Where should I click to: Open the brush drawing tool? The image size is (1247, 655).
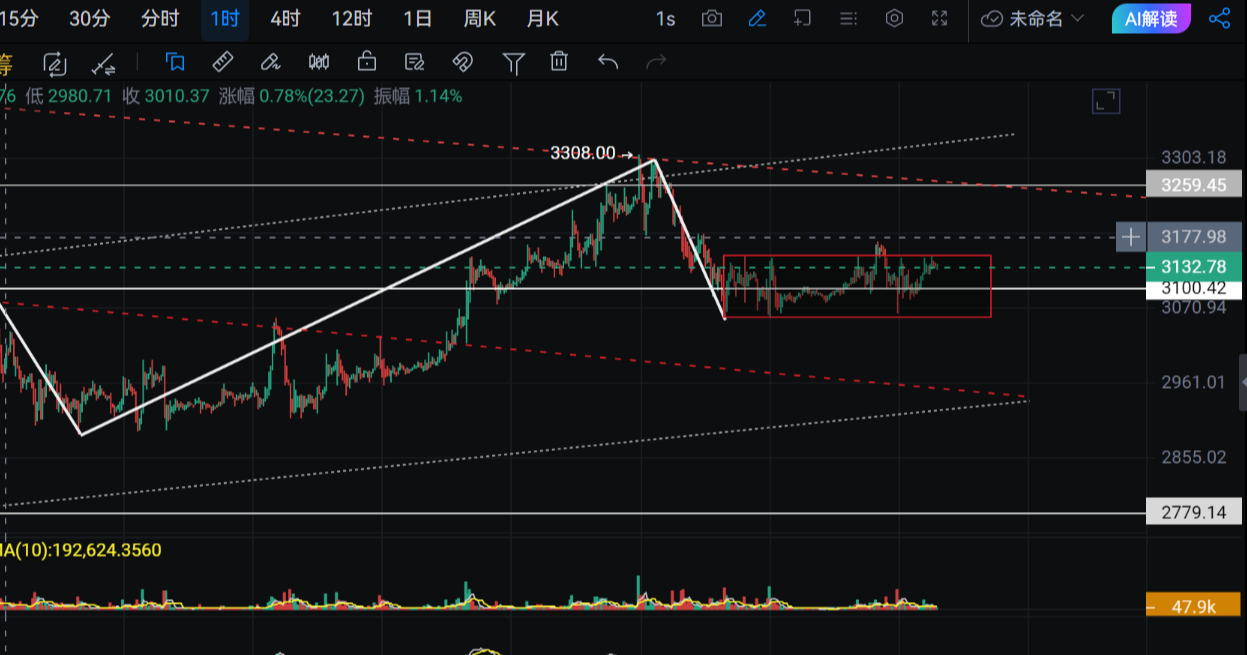pos(270,62)
